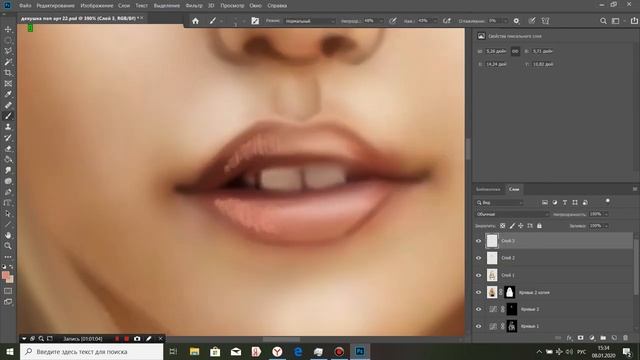Open Photoshop from the taskbar

click(360, 351)
